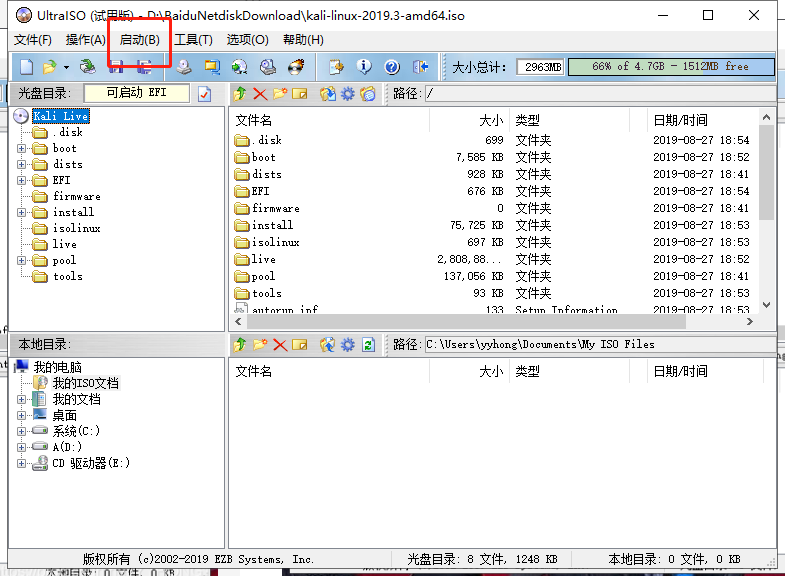
Task: Click red X delete icon in local toolbar
Action: (x=280, y=344)
